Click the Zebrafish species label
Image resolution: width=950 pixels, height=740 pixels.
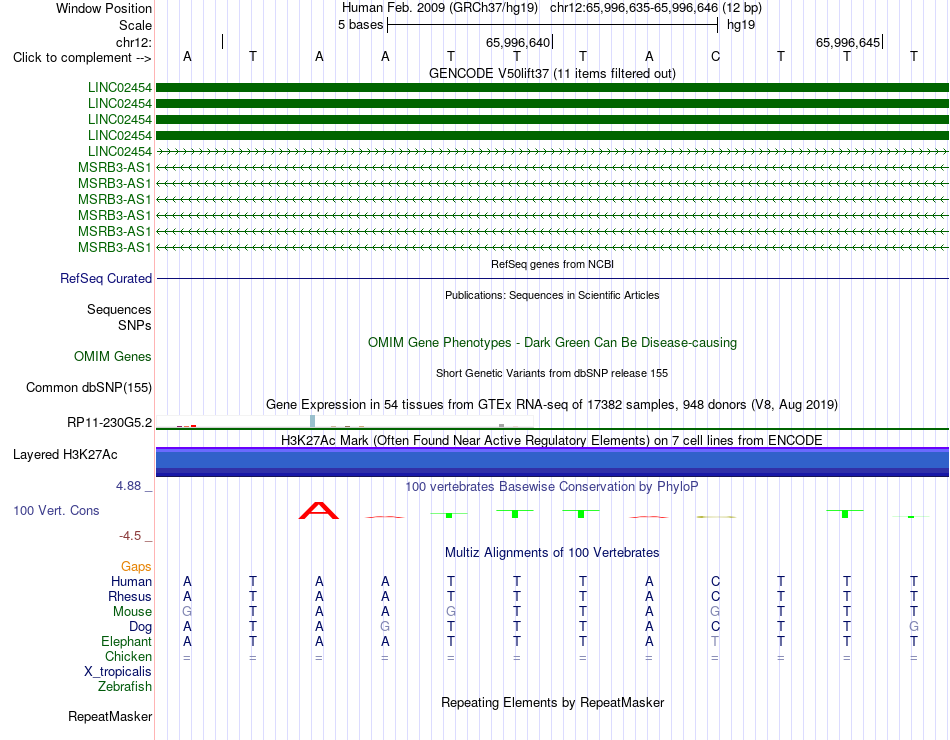point(125,687)
